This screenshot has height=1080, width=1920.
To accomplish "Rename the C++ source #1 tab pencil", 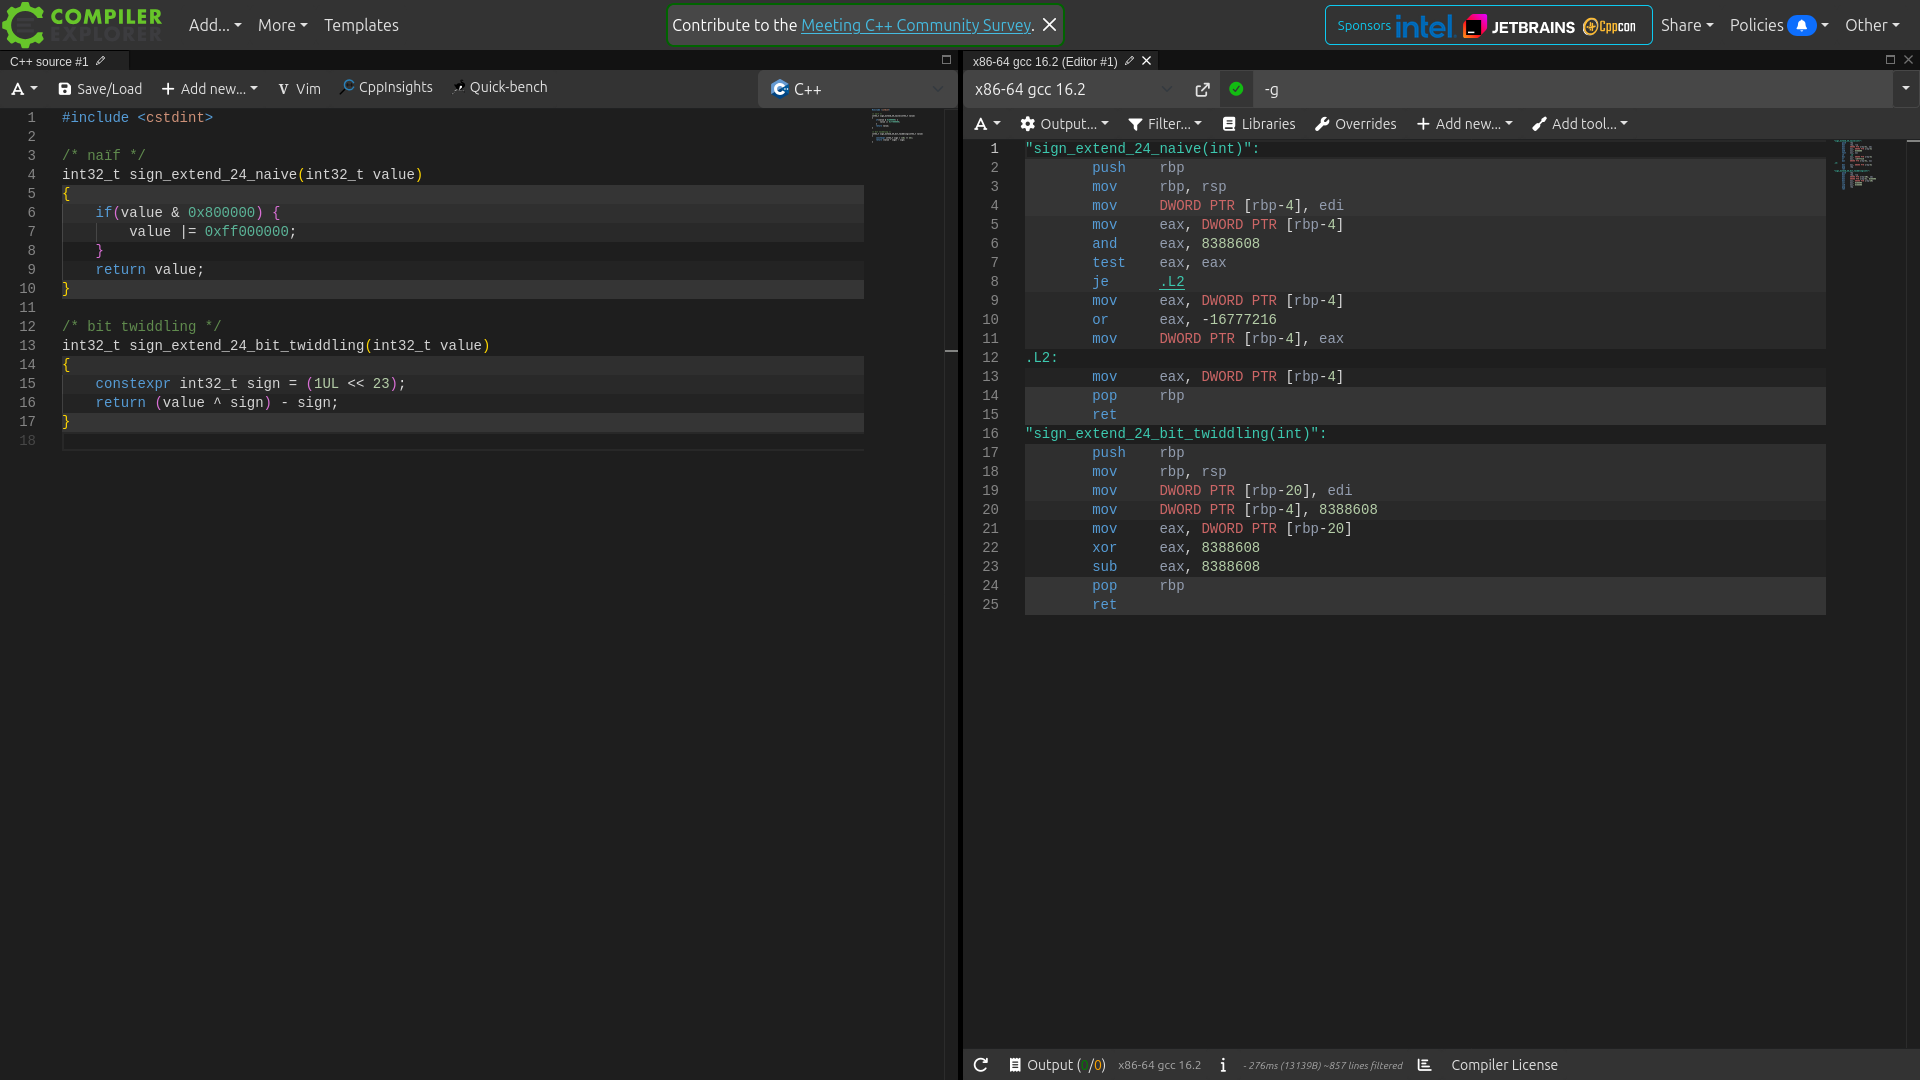I will point(100,61).
